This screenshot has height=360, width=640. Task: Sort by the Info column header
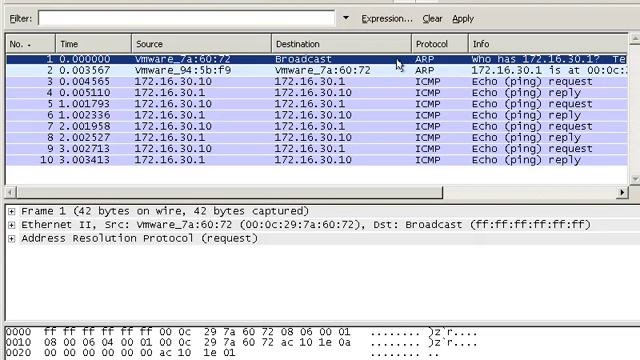click(x=548, y=44)
